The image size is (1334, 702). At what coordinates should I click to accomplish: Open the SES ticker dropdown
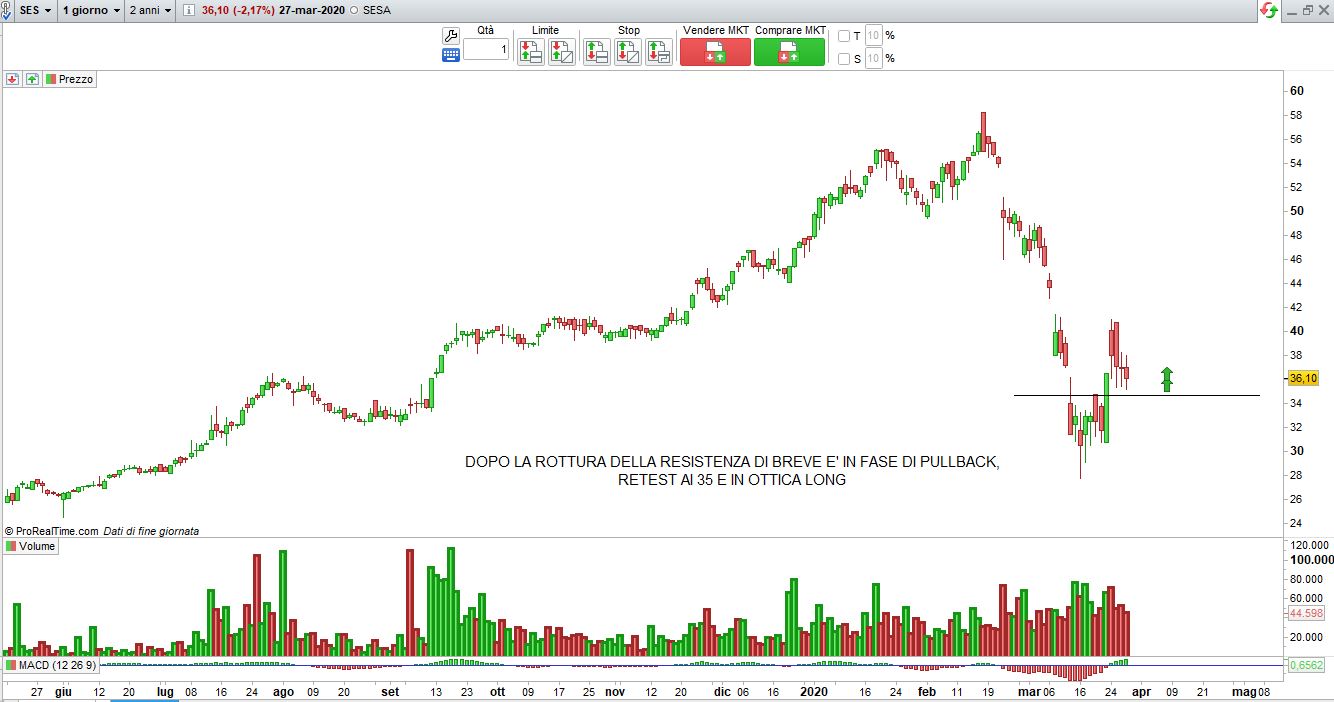coord(36,10)
